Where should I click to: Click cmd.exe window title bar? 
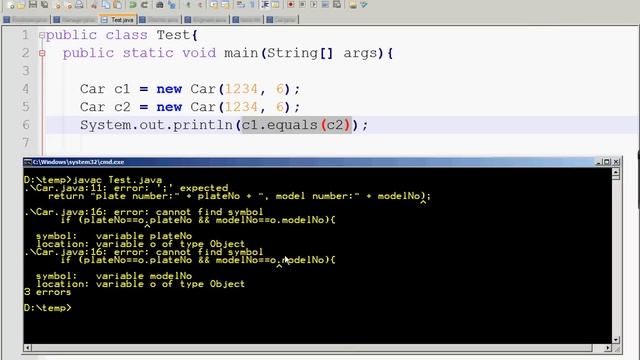click(x=322, y=162)
